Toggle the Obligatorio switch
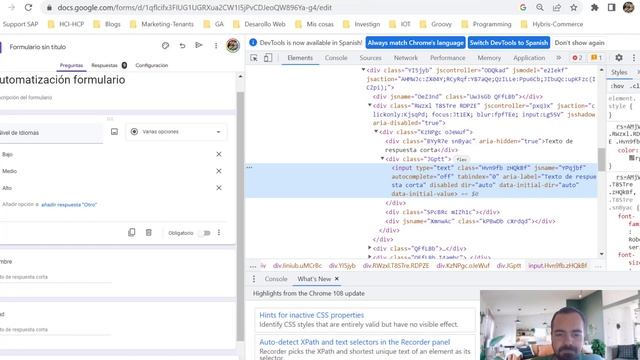 [205, 233]
